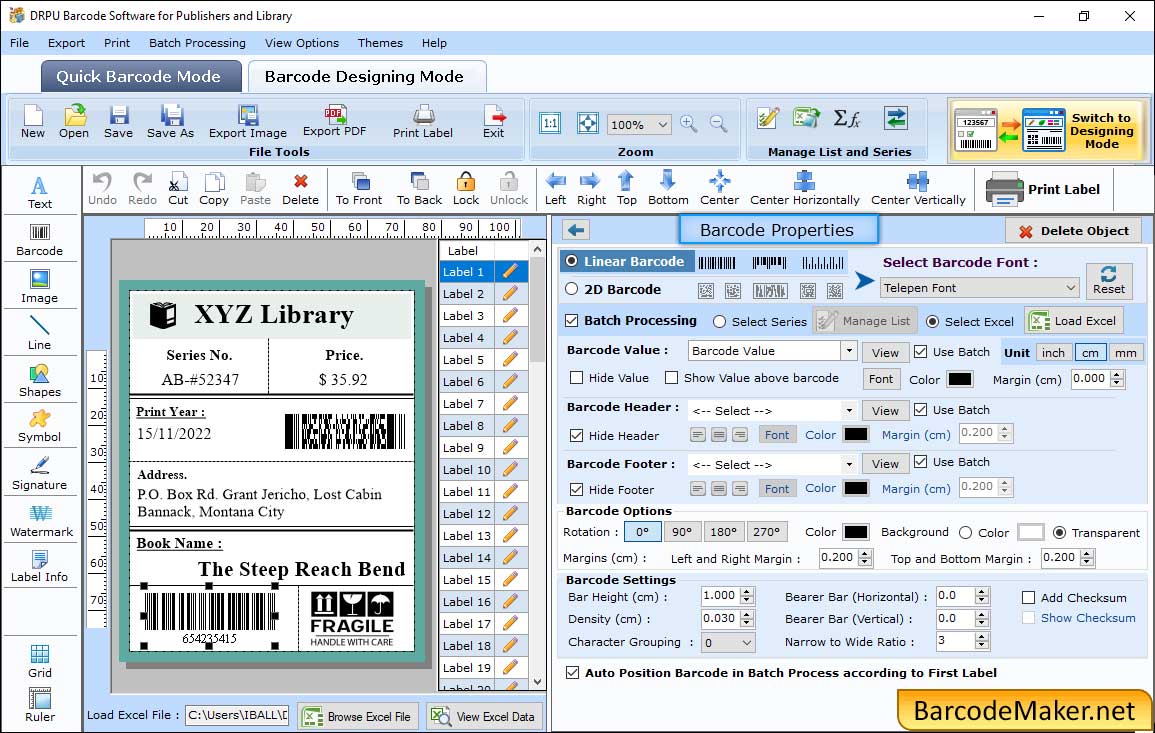Edit Label 1 with pencil icon
1155x733 pixels.
point(510,271)
